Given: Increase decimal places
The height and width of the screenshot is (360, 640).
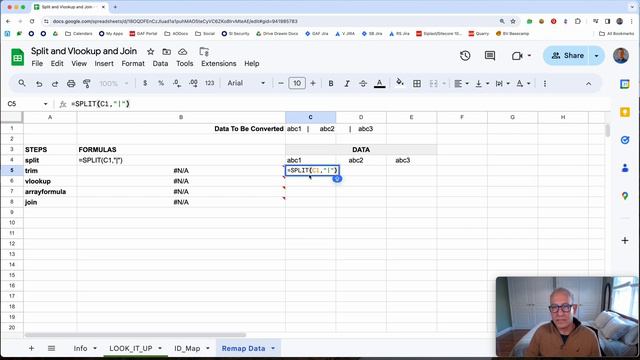Looking at the screenshot, I should coord(193,83).
